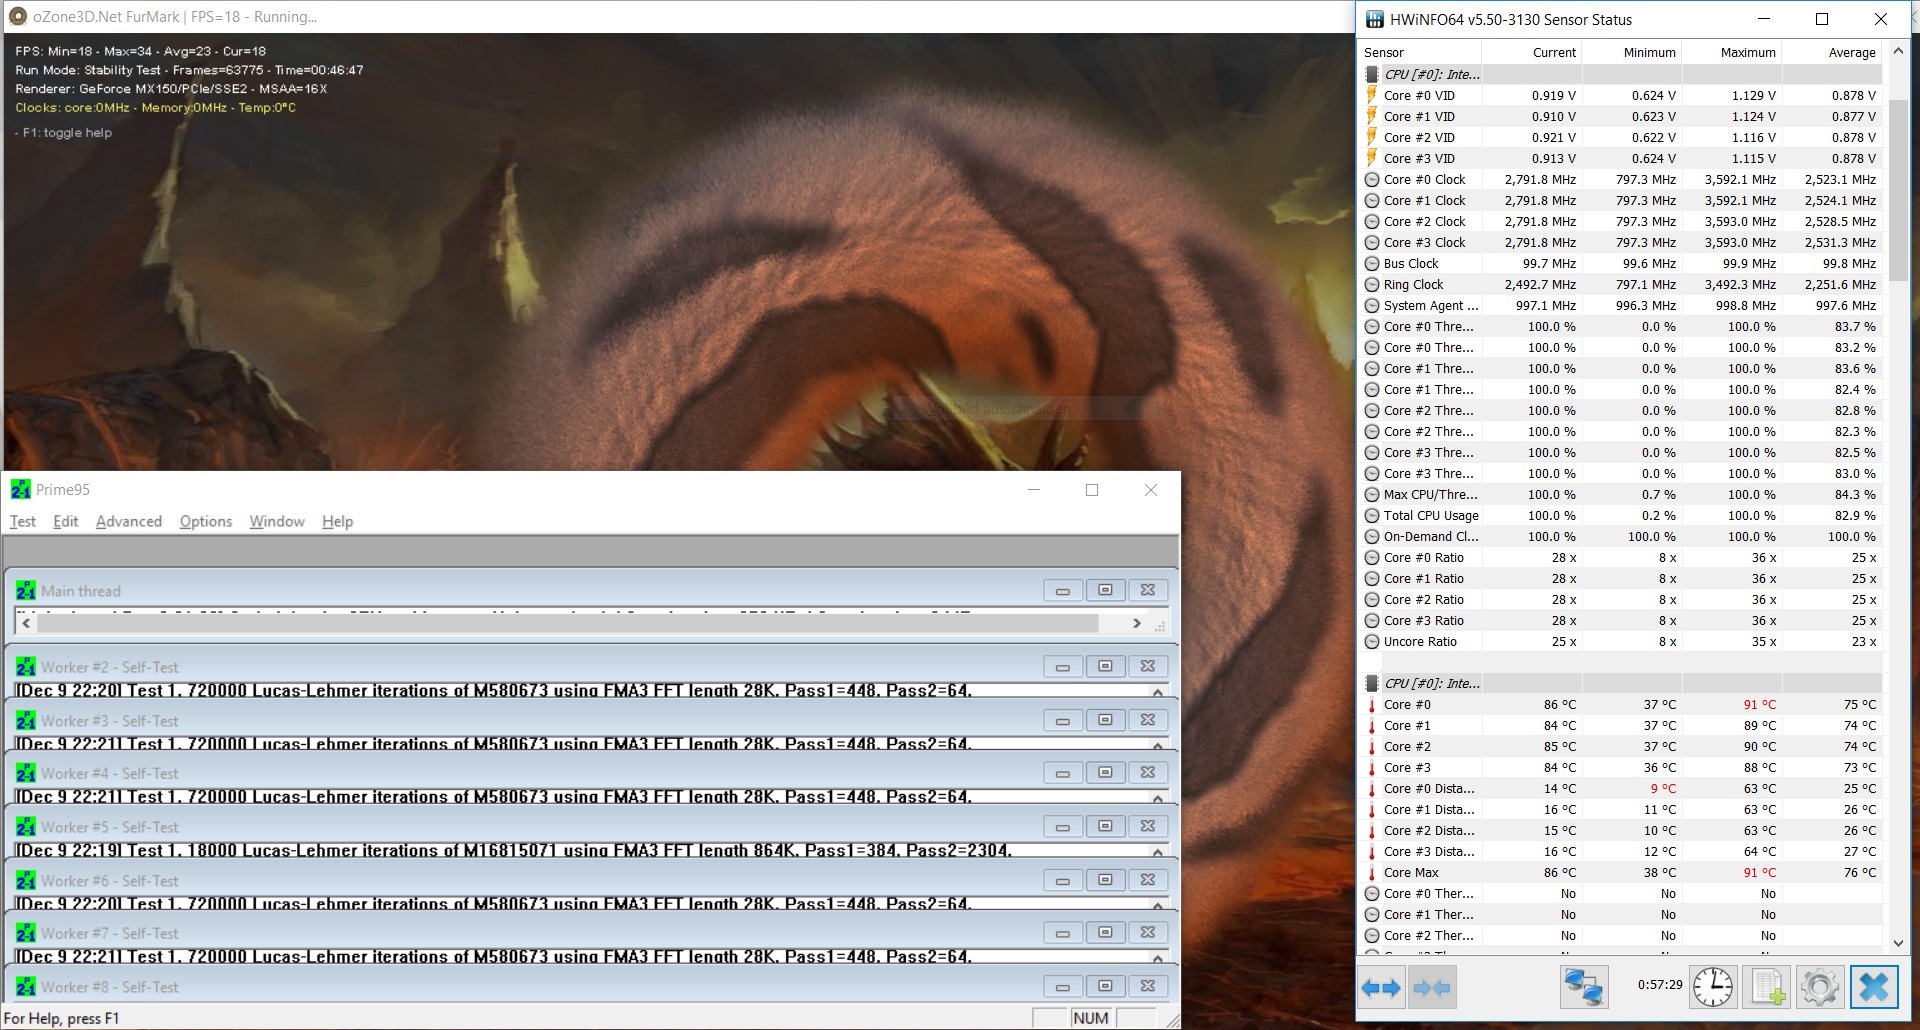
Task: Click the Core Max 91 °C maximum value
Action: point(1759,873)
